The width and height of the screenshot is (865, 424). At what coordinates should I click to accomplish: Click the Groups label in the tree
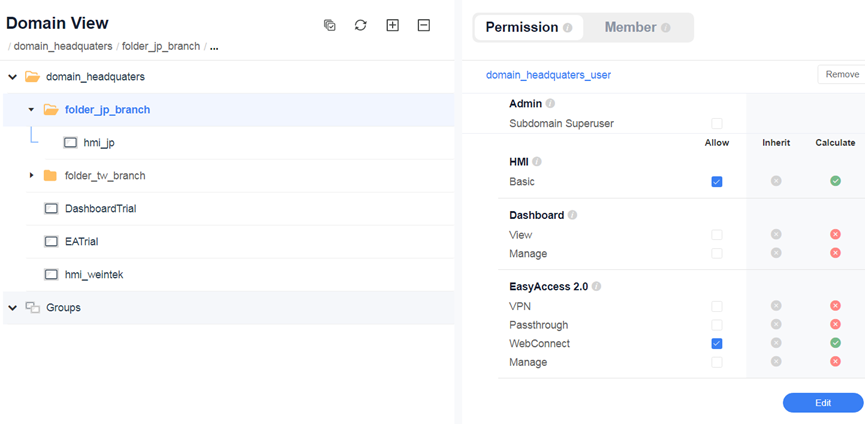coord(63,308)
